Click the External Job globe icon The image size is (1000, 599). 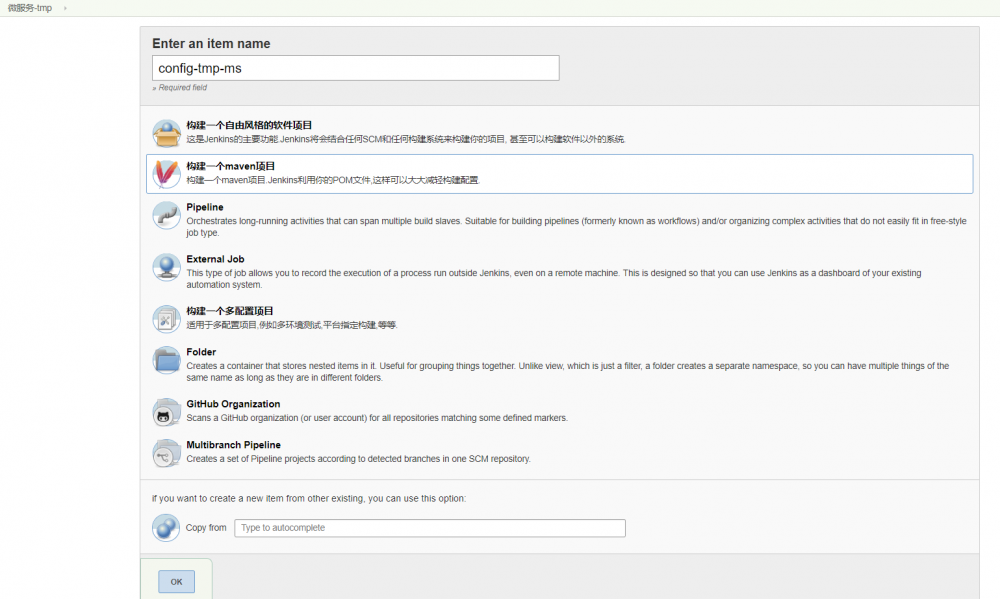[x=166, y=266]
